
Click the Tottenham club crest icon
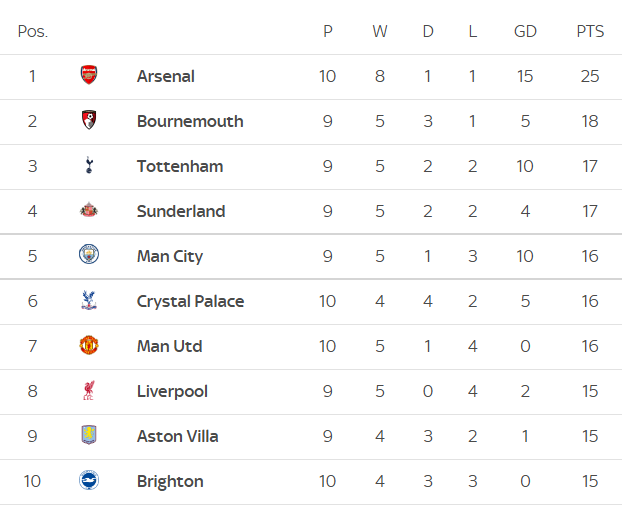pos(89,166)
